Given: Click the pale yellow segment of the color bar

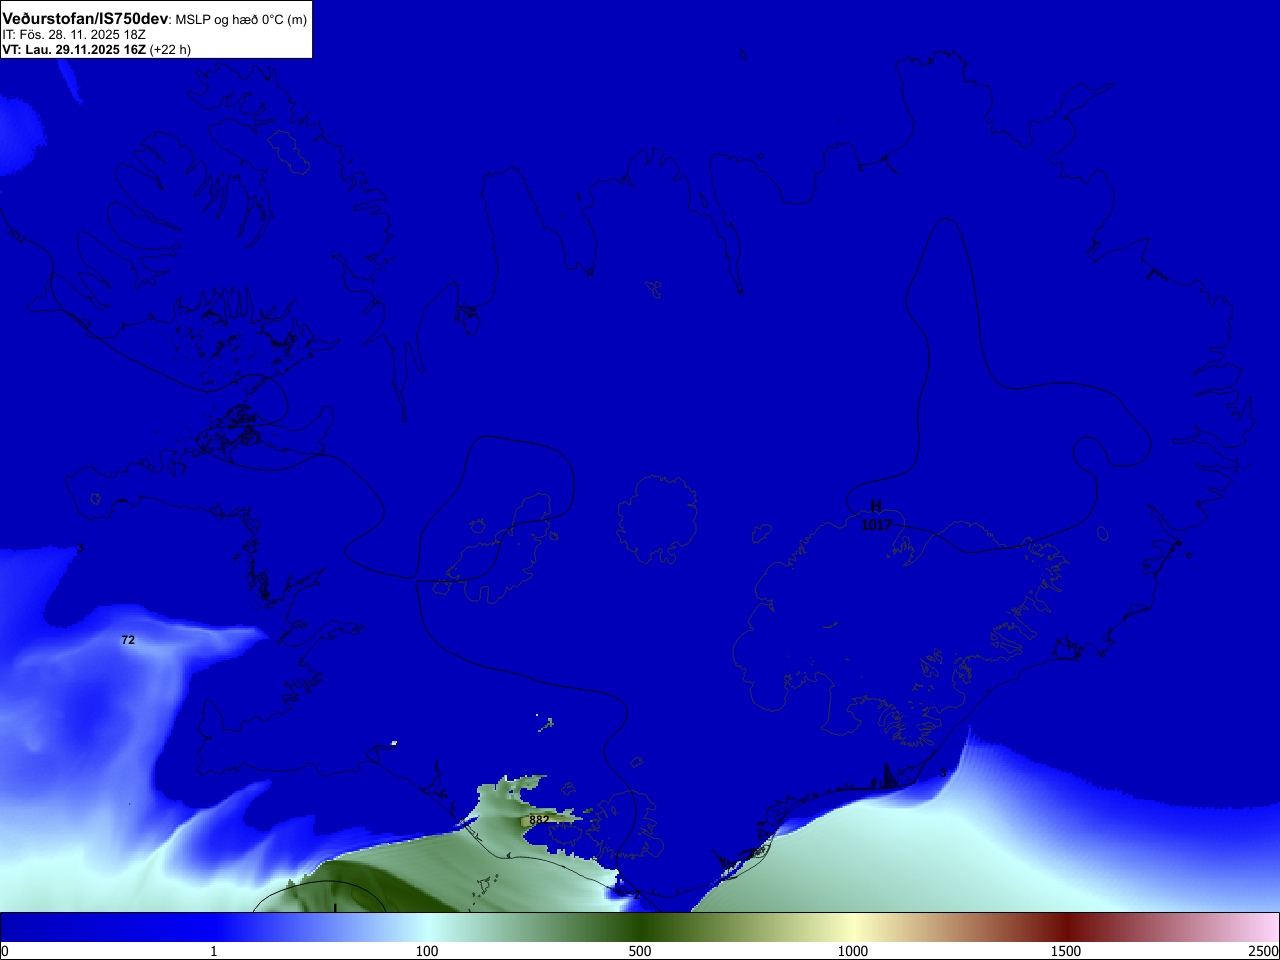Looking at the screenshot, I should click(x=853, y=927).
